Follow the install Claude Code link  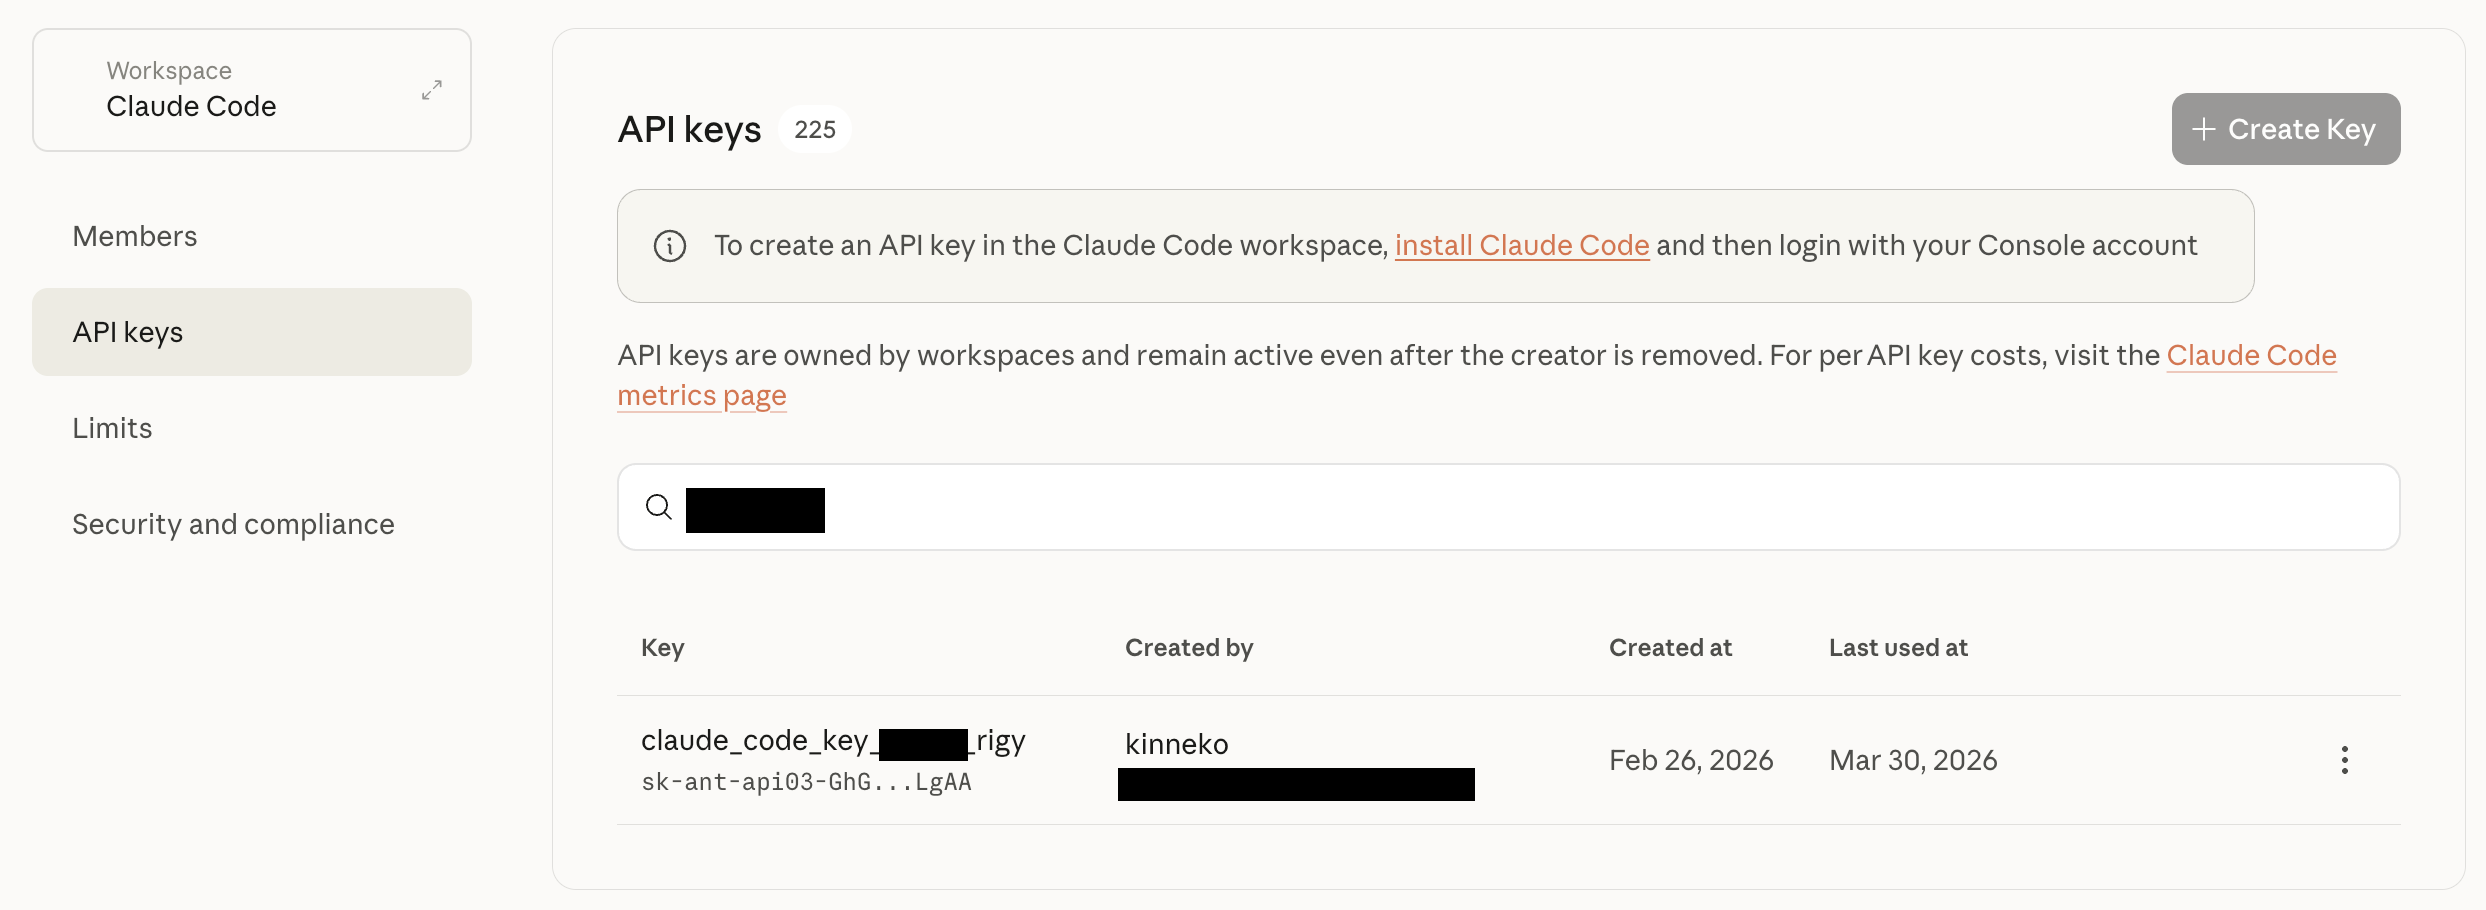pyautogui.click(x=1522, y=245)
